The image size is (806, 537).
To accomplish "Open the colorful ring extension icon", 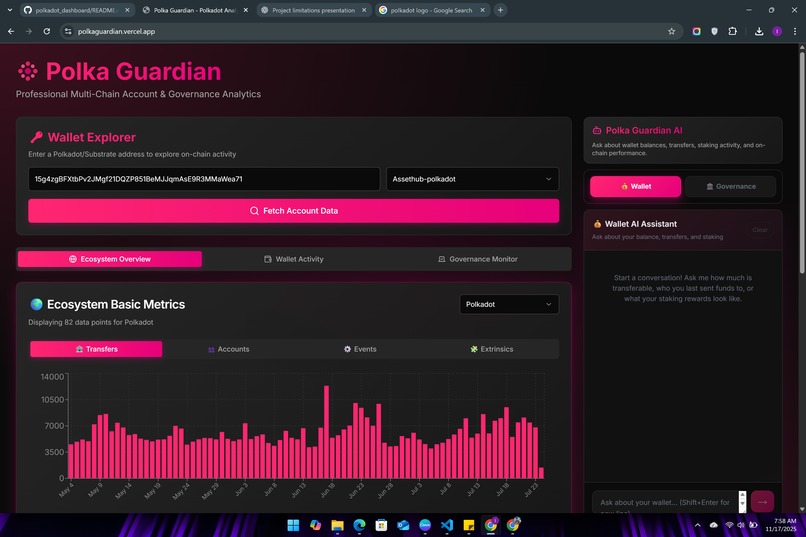I will point(697,31).
